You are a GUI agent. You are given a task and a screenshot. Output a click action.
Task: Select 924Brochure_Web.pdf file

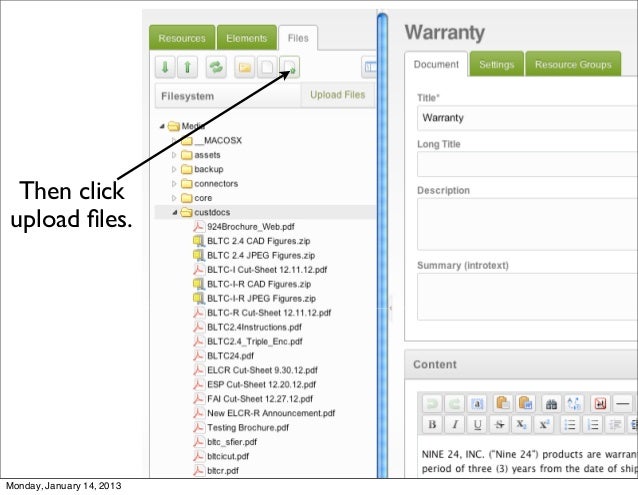click(x=251, y=227)
